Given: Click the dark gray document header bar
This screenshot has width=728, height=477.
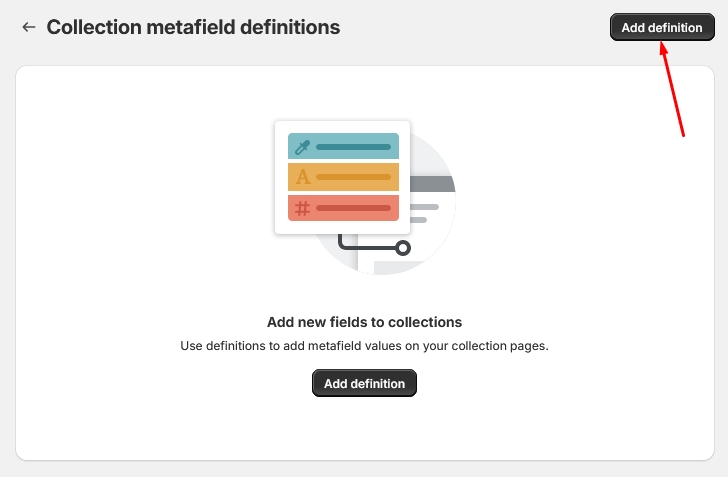Looking at the screenshot, I should tap(433, 184).
